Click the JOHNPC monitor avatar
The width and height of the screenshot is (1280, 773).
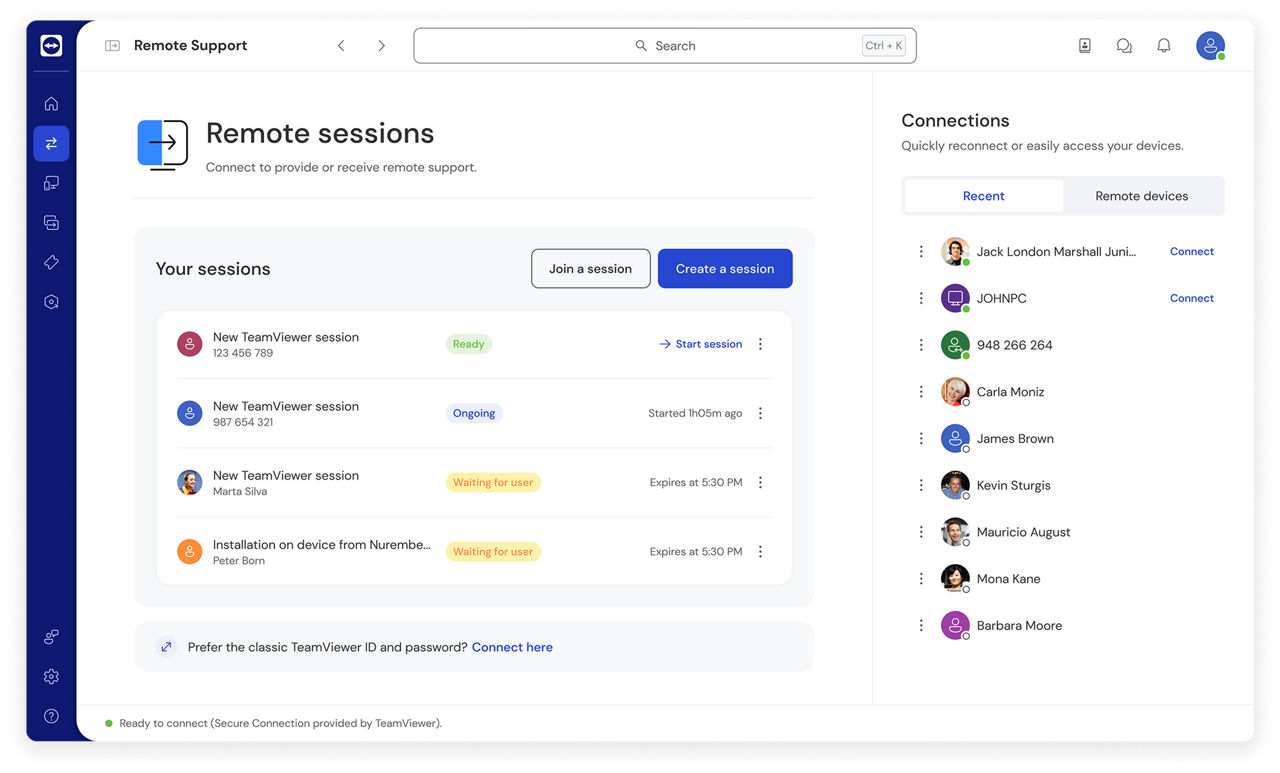pyautogui.click(x=955, y=298)
